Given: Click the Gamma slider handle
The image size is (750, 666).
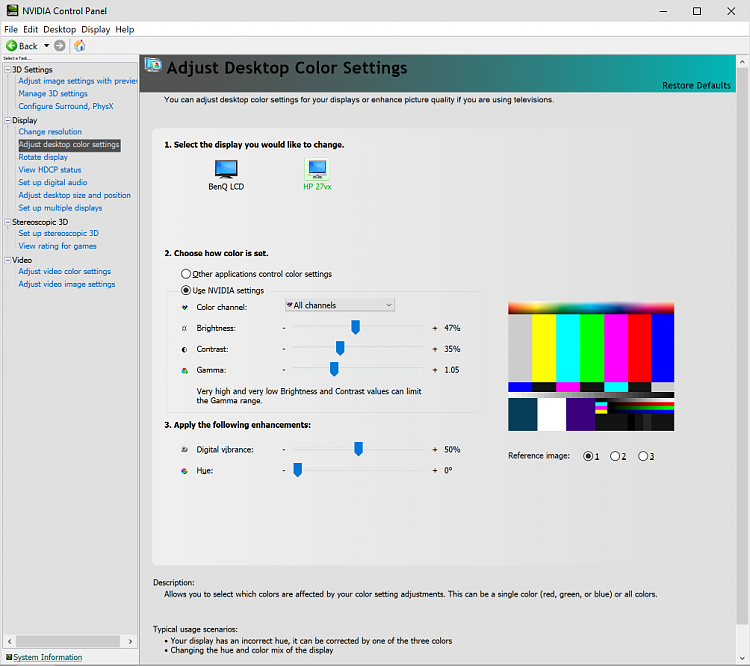Looking at the screenshot, I should pos(334,369).
